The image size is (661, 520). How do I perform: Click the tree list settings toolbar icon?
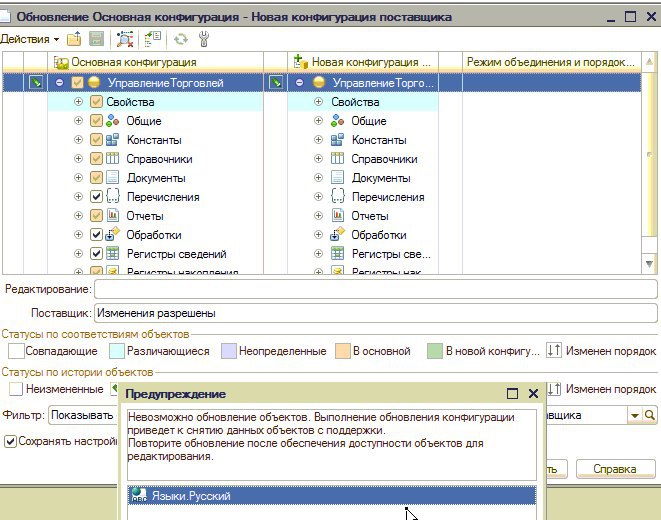click(153, 39)
